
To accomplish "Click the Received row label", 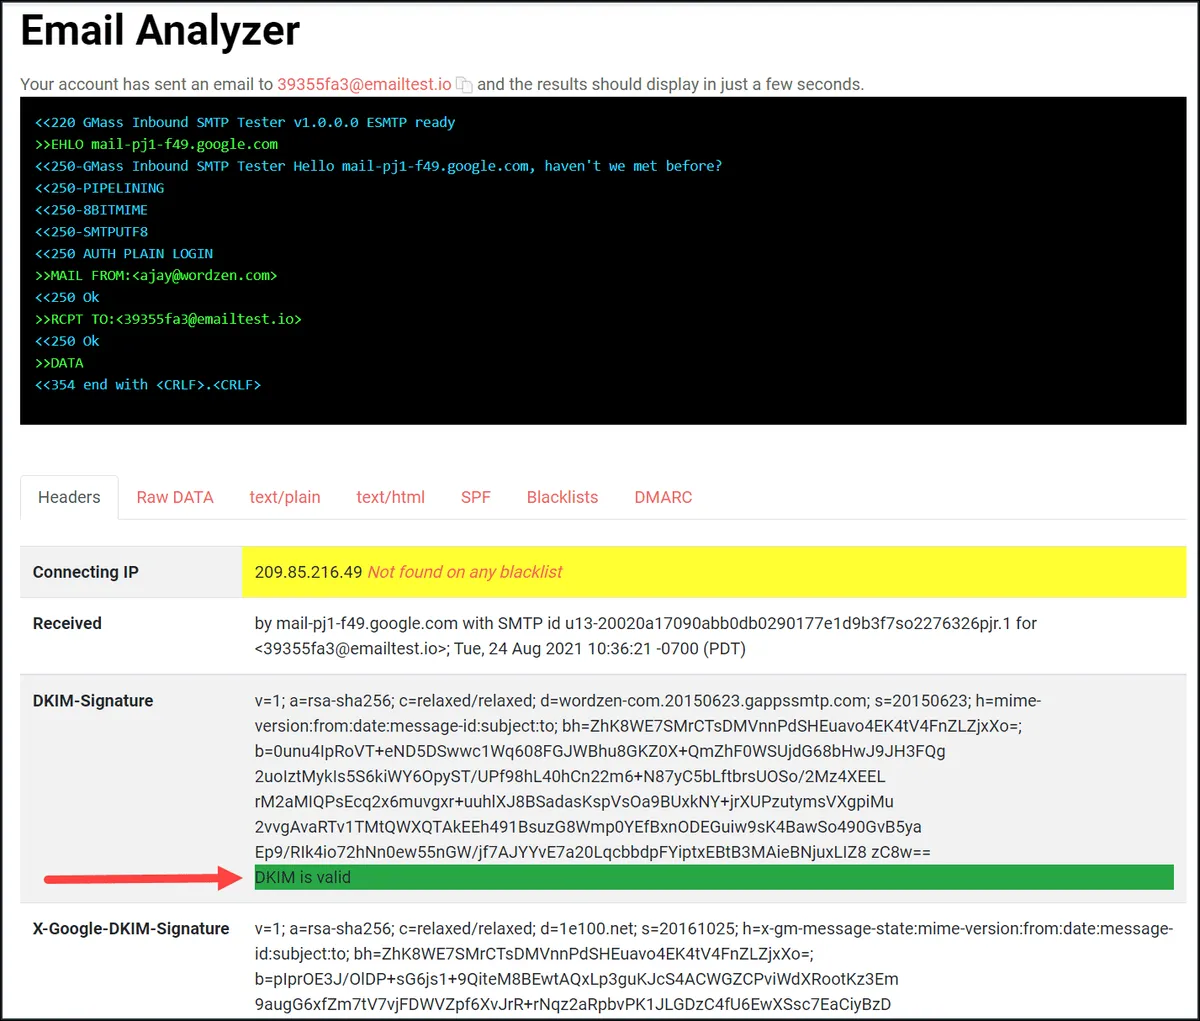I will click(67, 623).
